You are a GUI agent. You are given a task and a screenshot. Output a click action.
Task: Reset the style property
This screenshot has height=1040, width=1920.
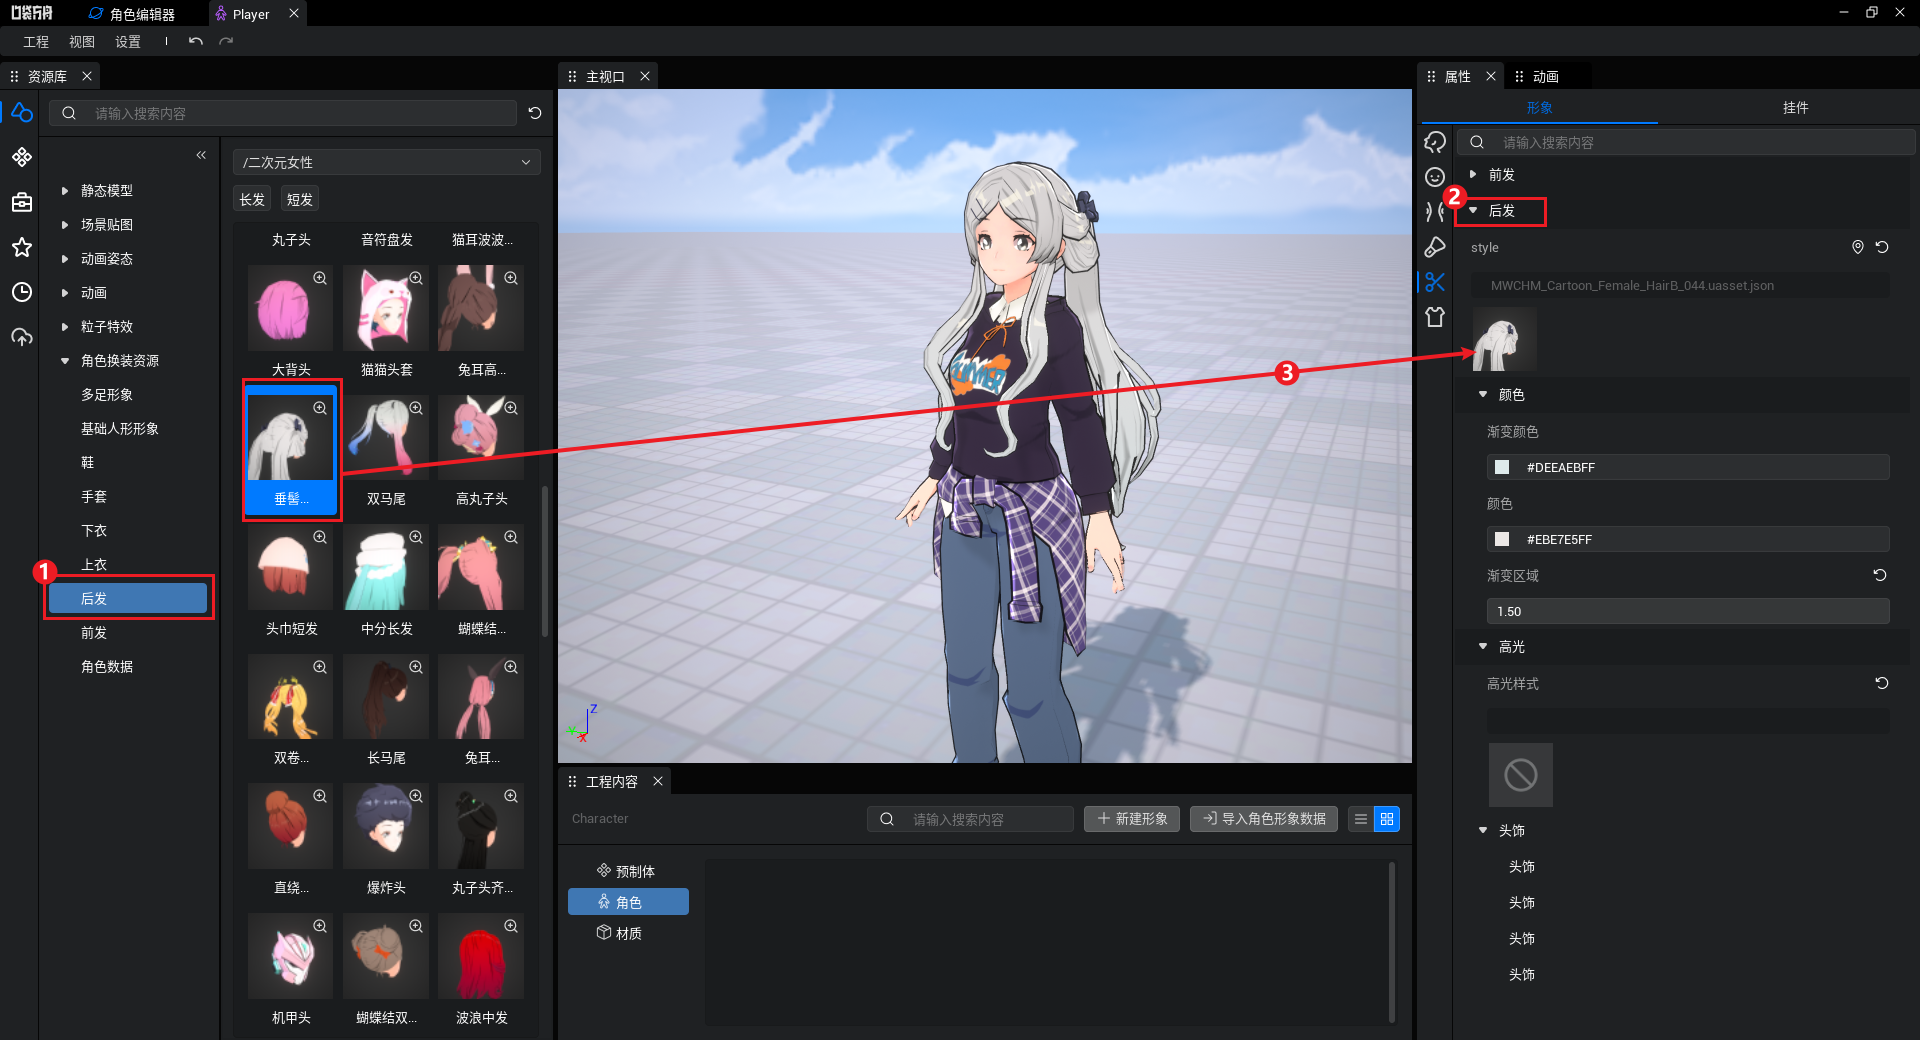(1882, 247)
